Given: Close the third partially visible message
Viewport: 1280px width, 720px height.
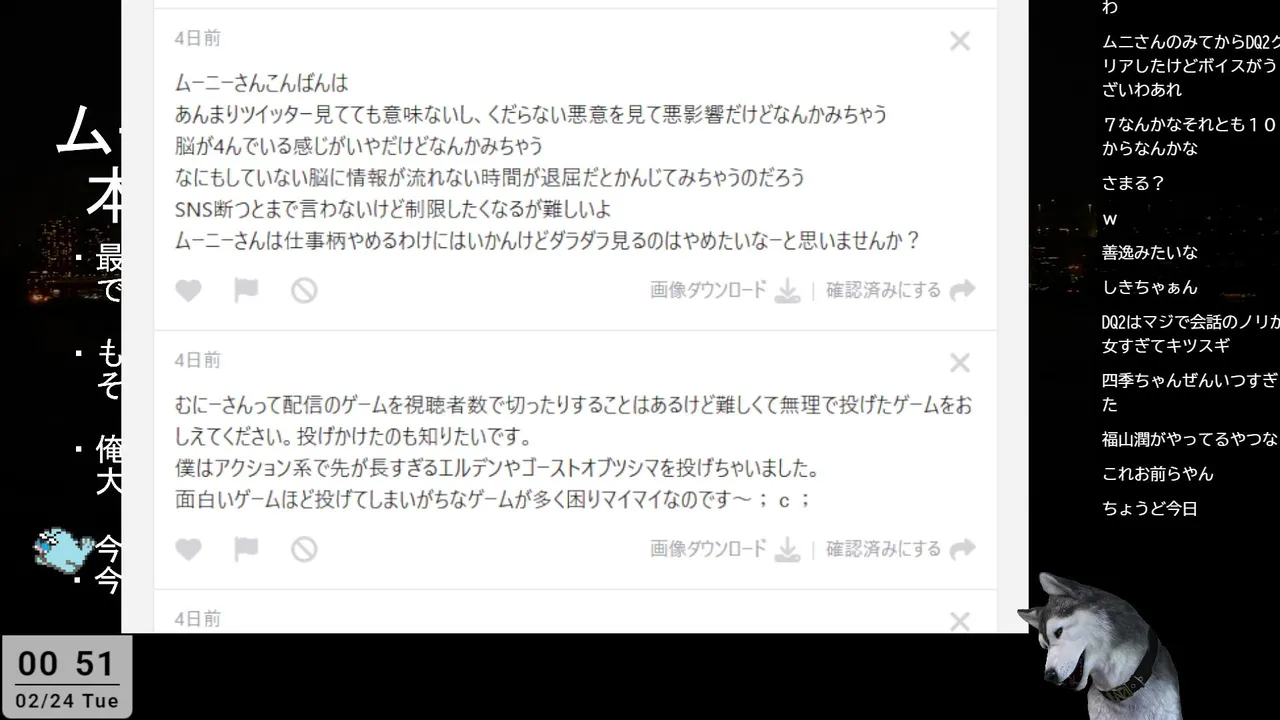Looking at the screenshot, I should point(960,622).
